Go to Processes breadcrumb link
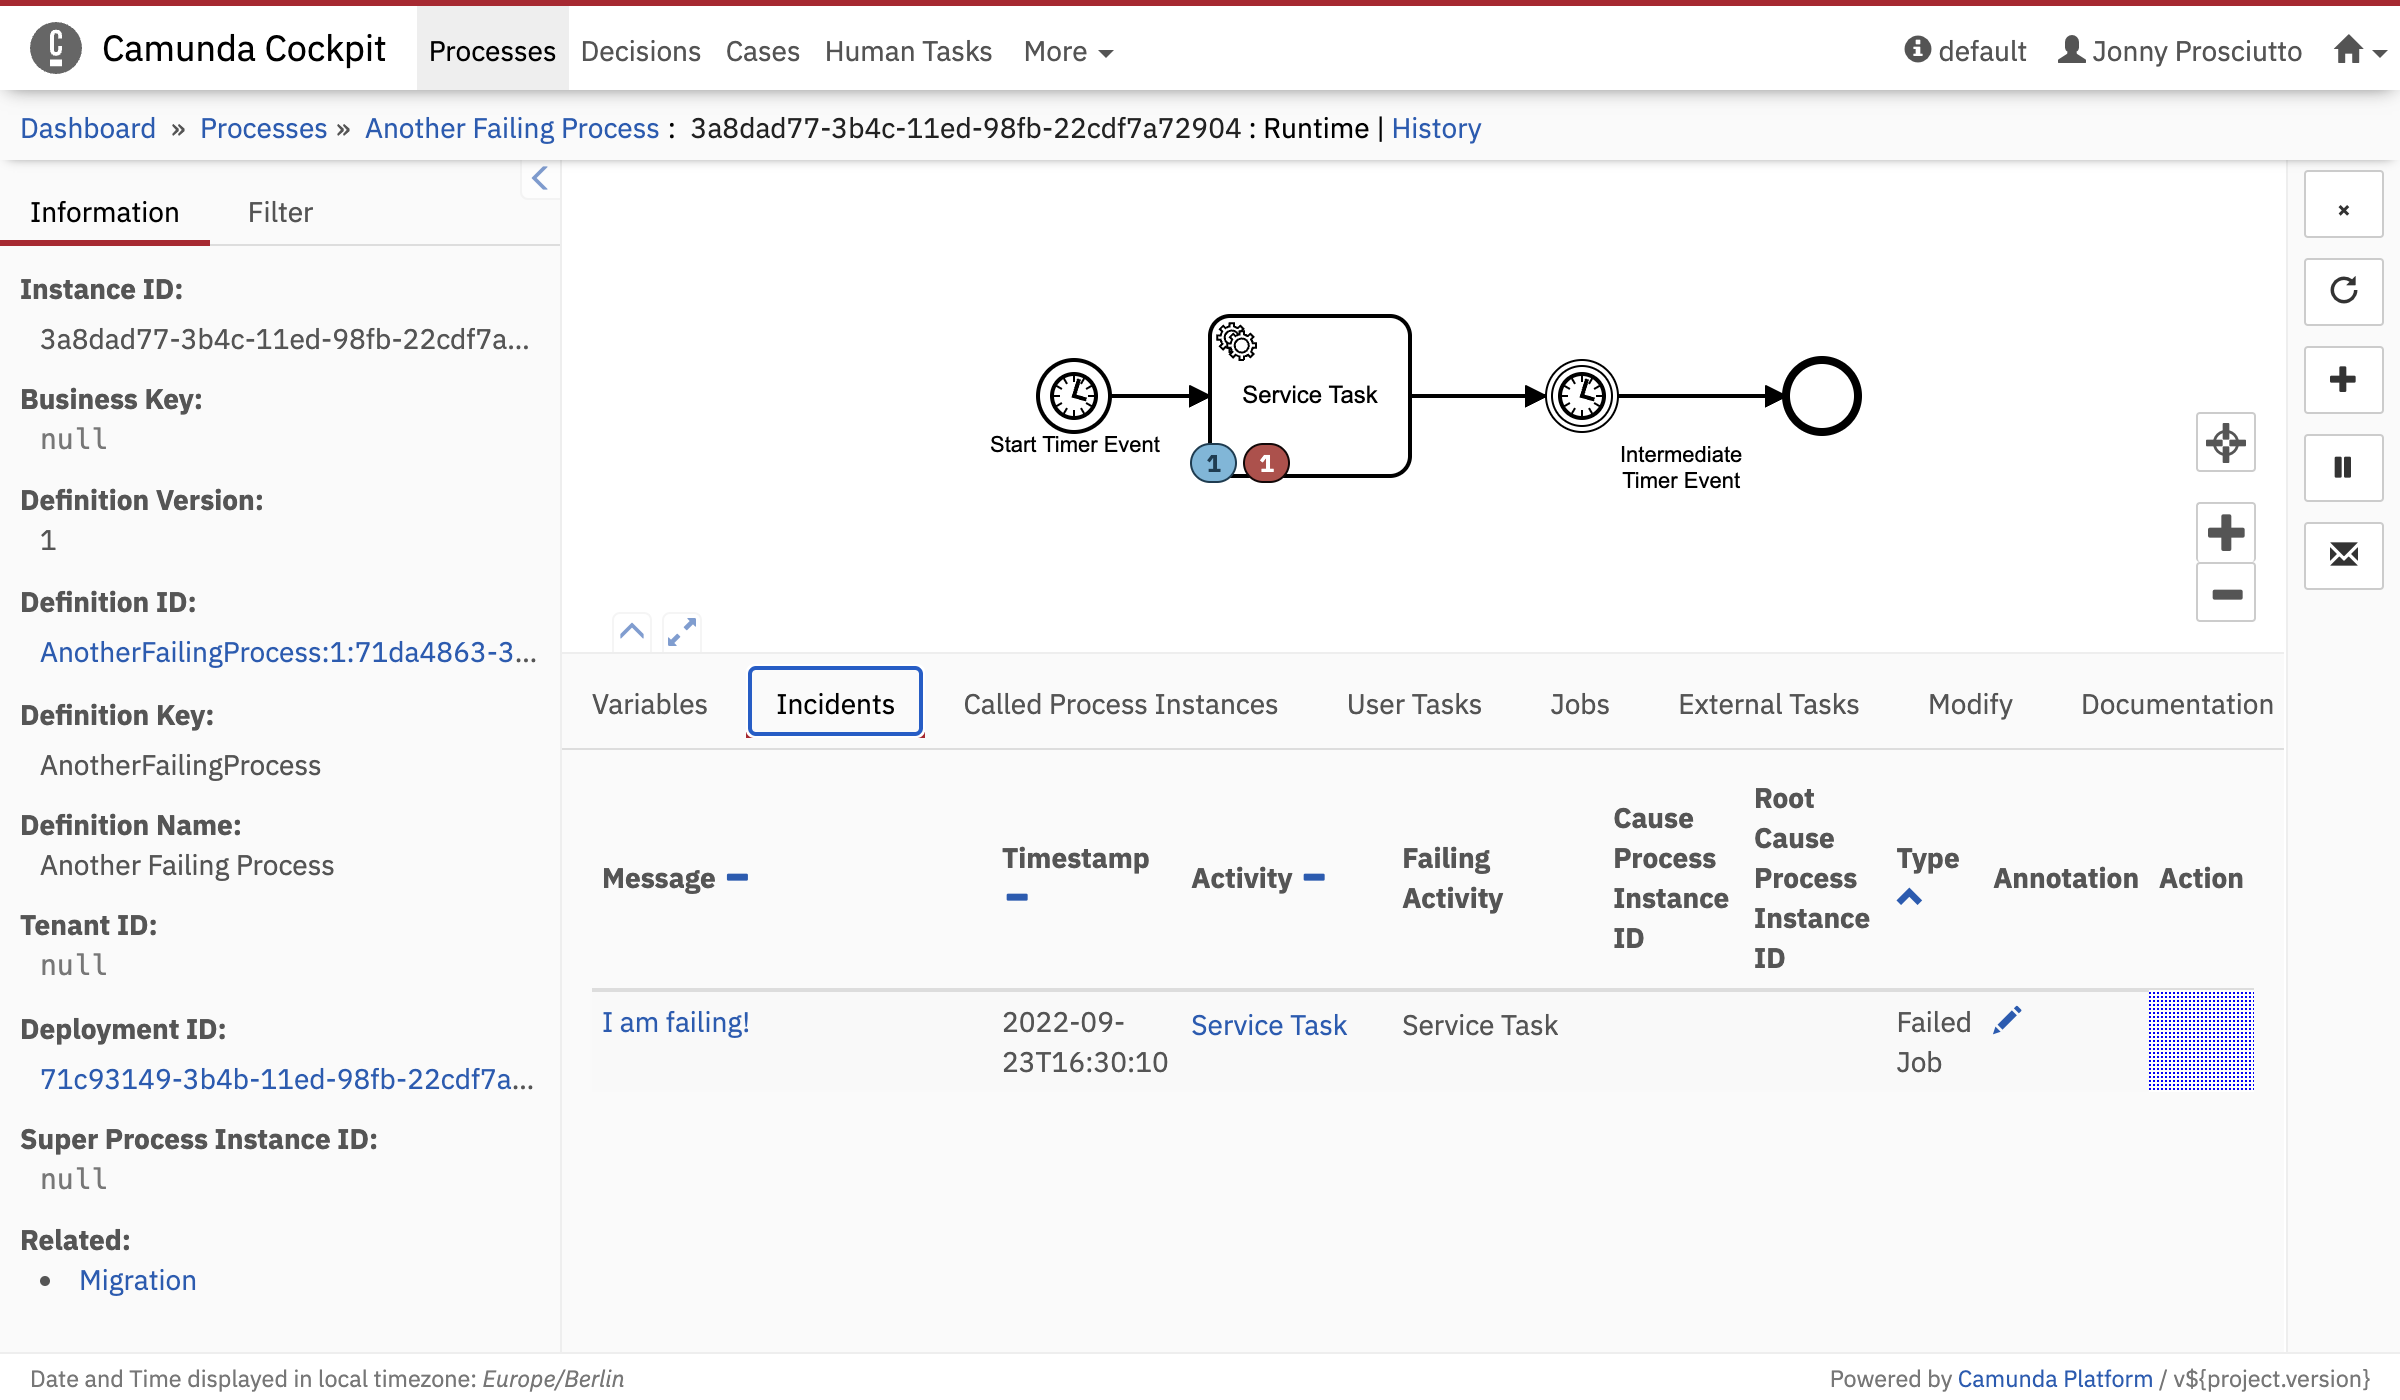The width and height of the screenshot is (2400, 1400). (264, 128)
